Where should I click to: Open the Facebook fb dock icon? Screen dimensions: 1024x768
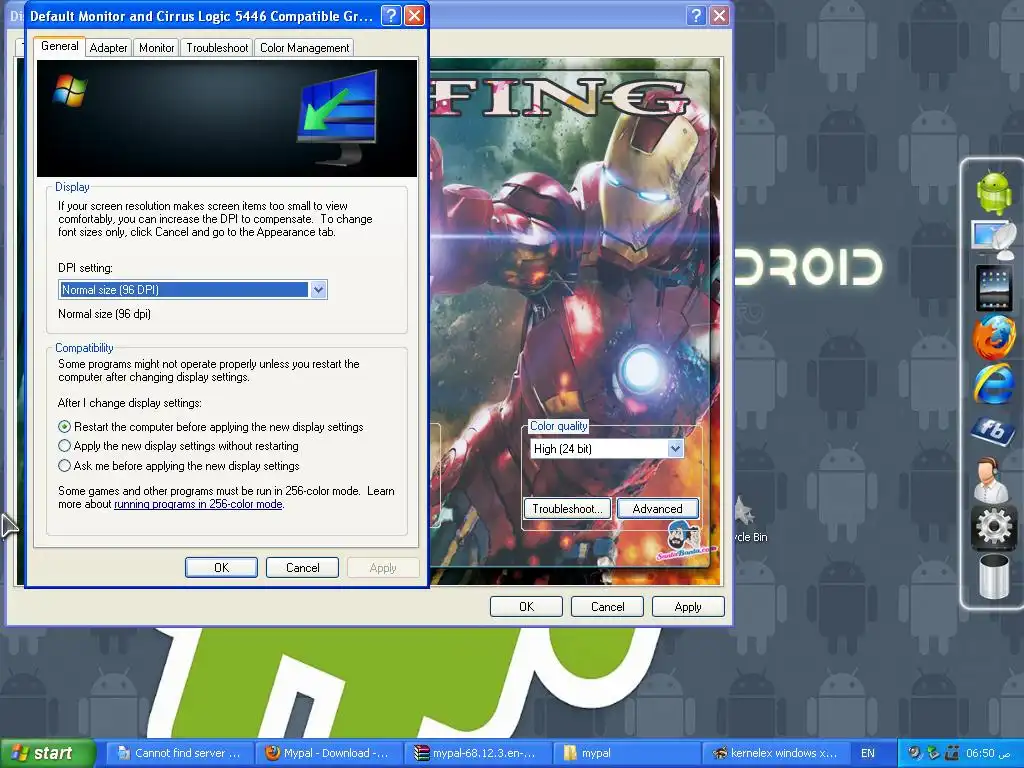(993, 430)
